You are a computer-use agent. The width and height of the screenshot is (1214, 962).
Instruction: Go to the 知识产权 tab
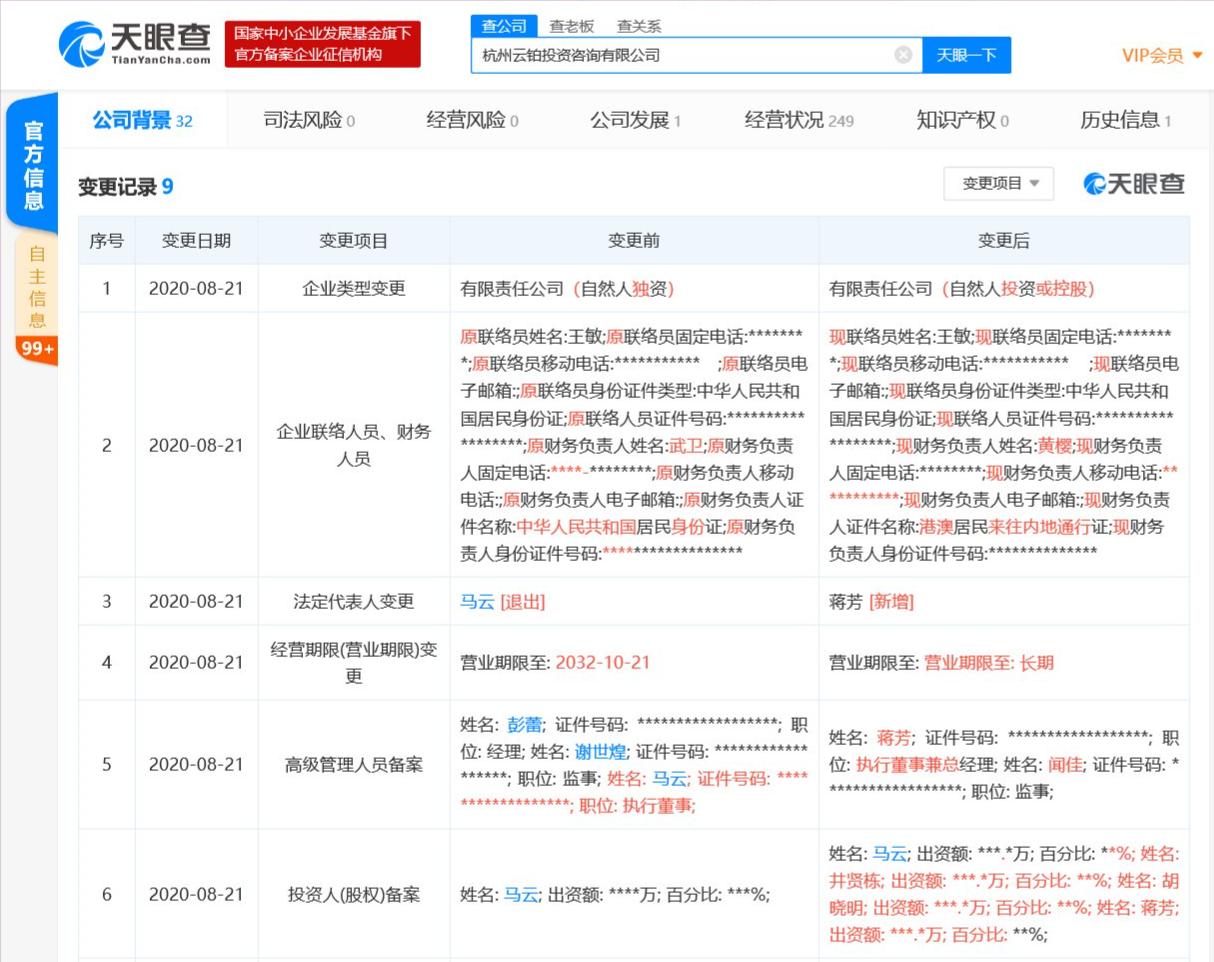pos(962,121)
